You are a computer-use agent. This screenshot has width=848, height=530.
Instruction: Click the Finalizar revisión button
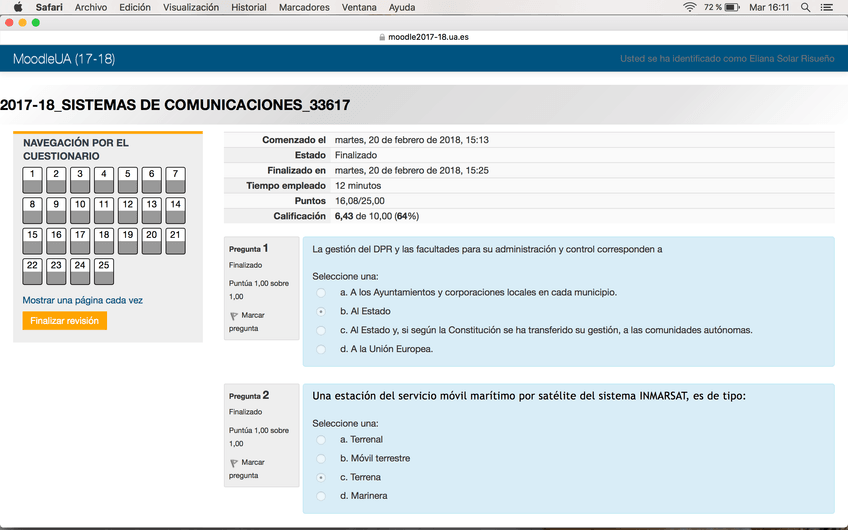(x=64, y=321)
